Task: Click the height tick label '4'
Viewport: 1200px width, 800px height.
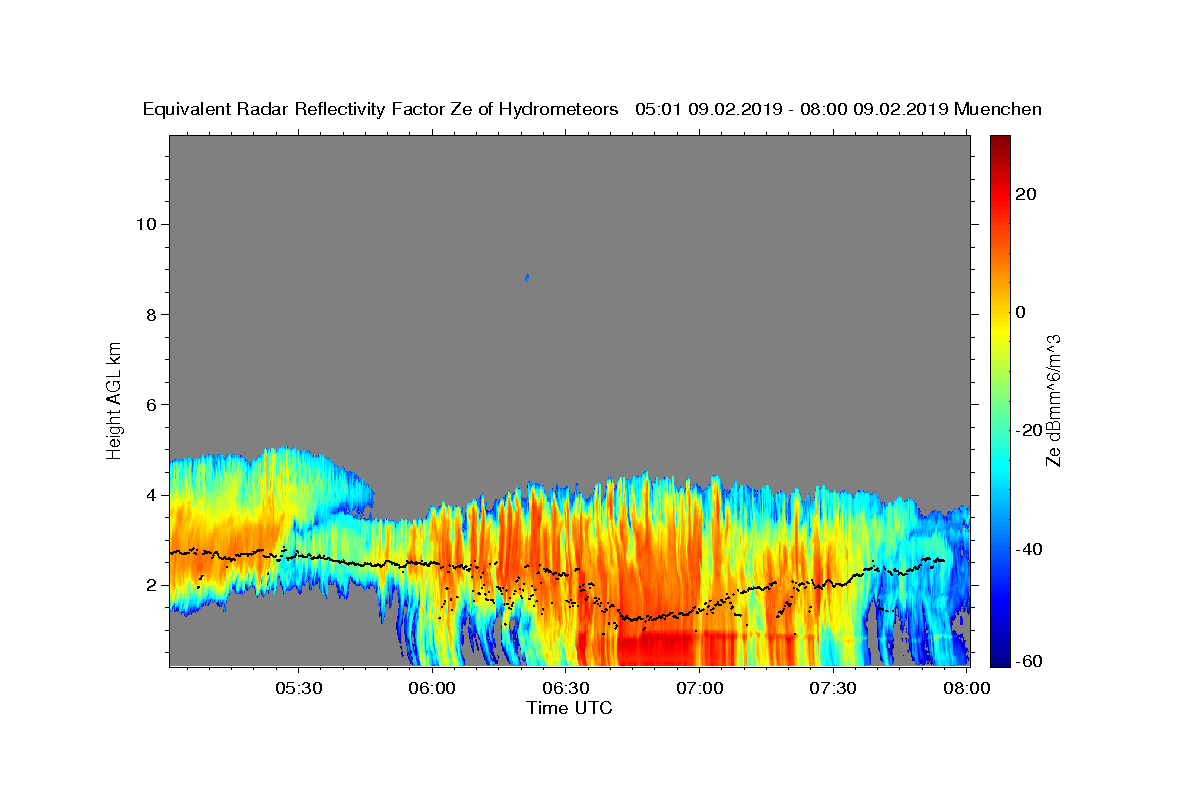Action: click(x=150, y=494)
